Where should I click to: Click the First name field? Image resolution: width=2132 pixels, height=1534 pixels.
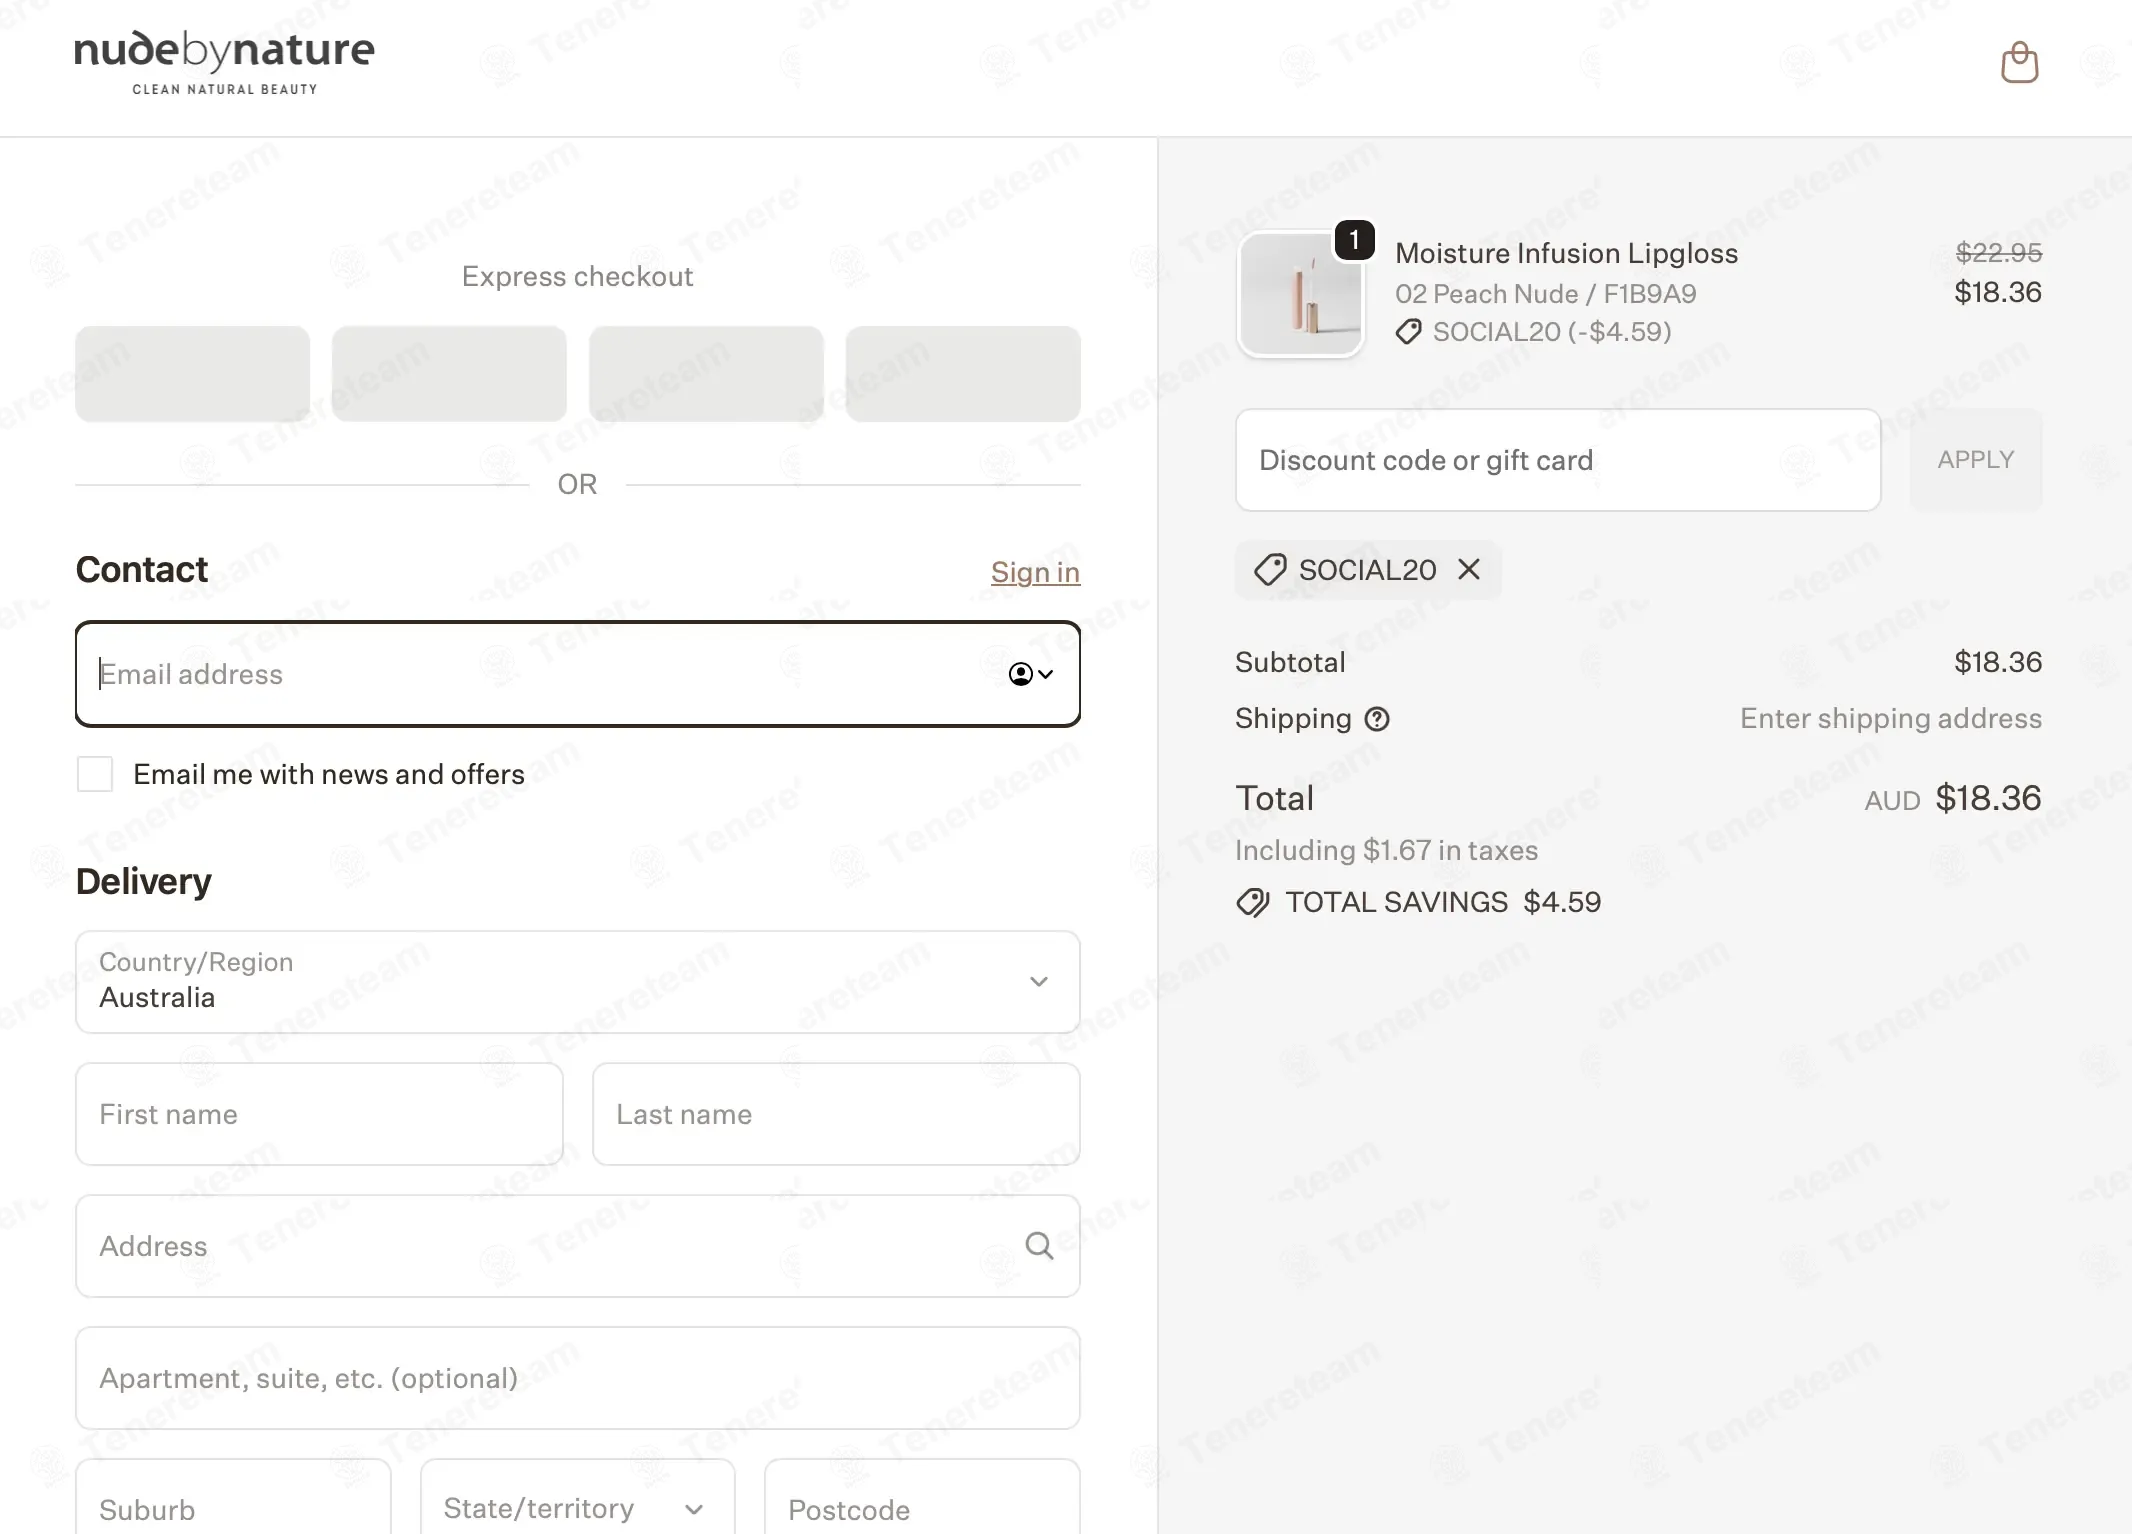click(x=320, y=1114)
